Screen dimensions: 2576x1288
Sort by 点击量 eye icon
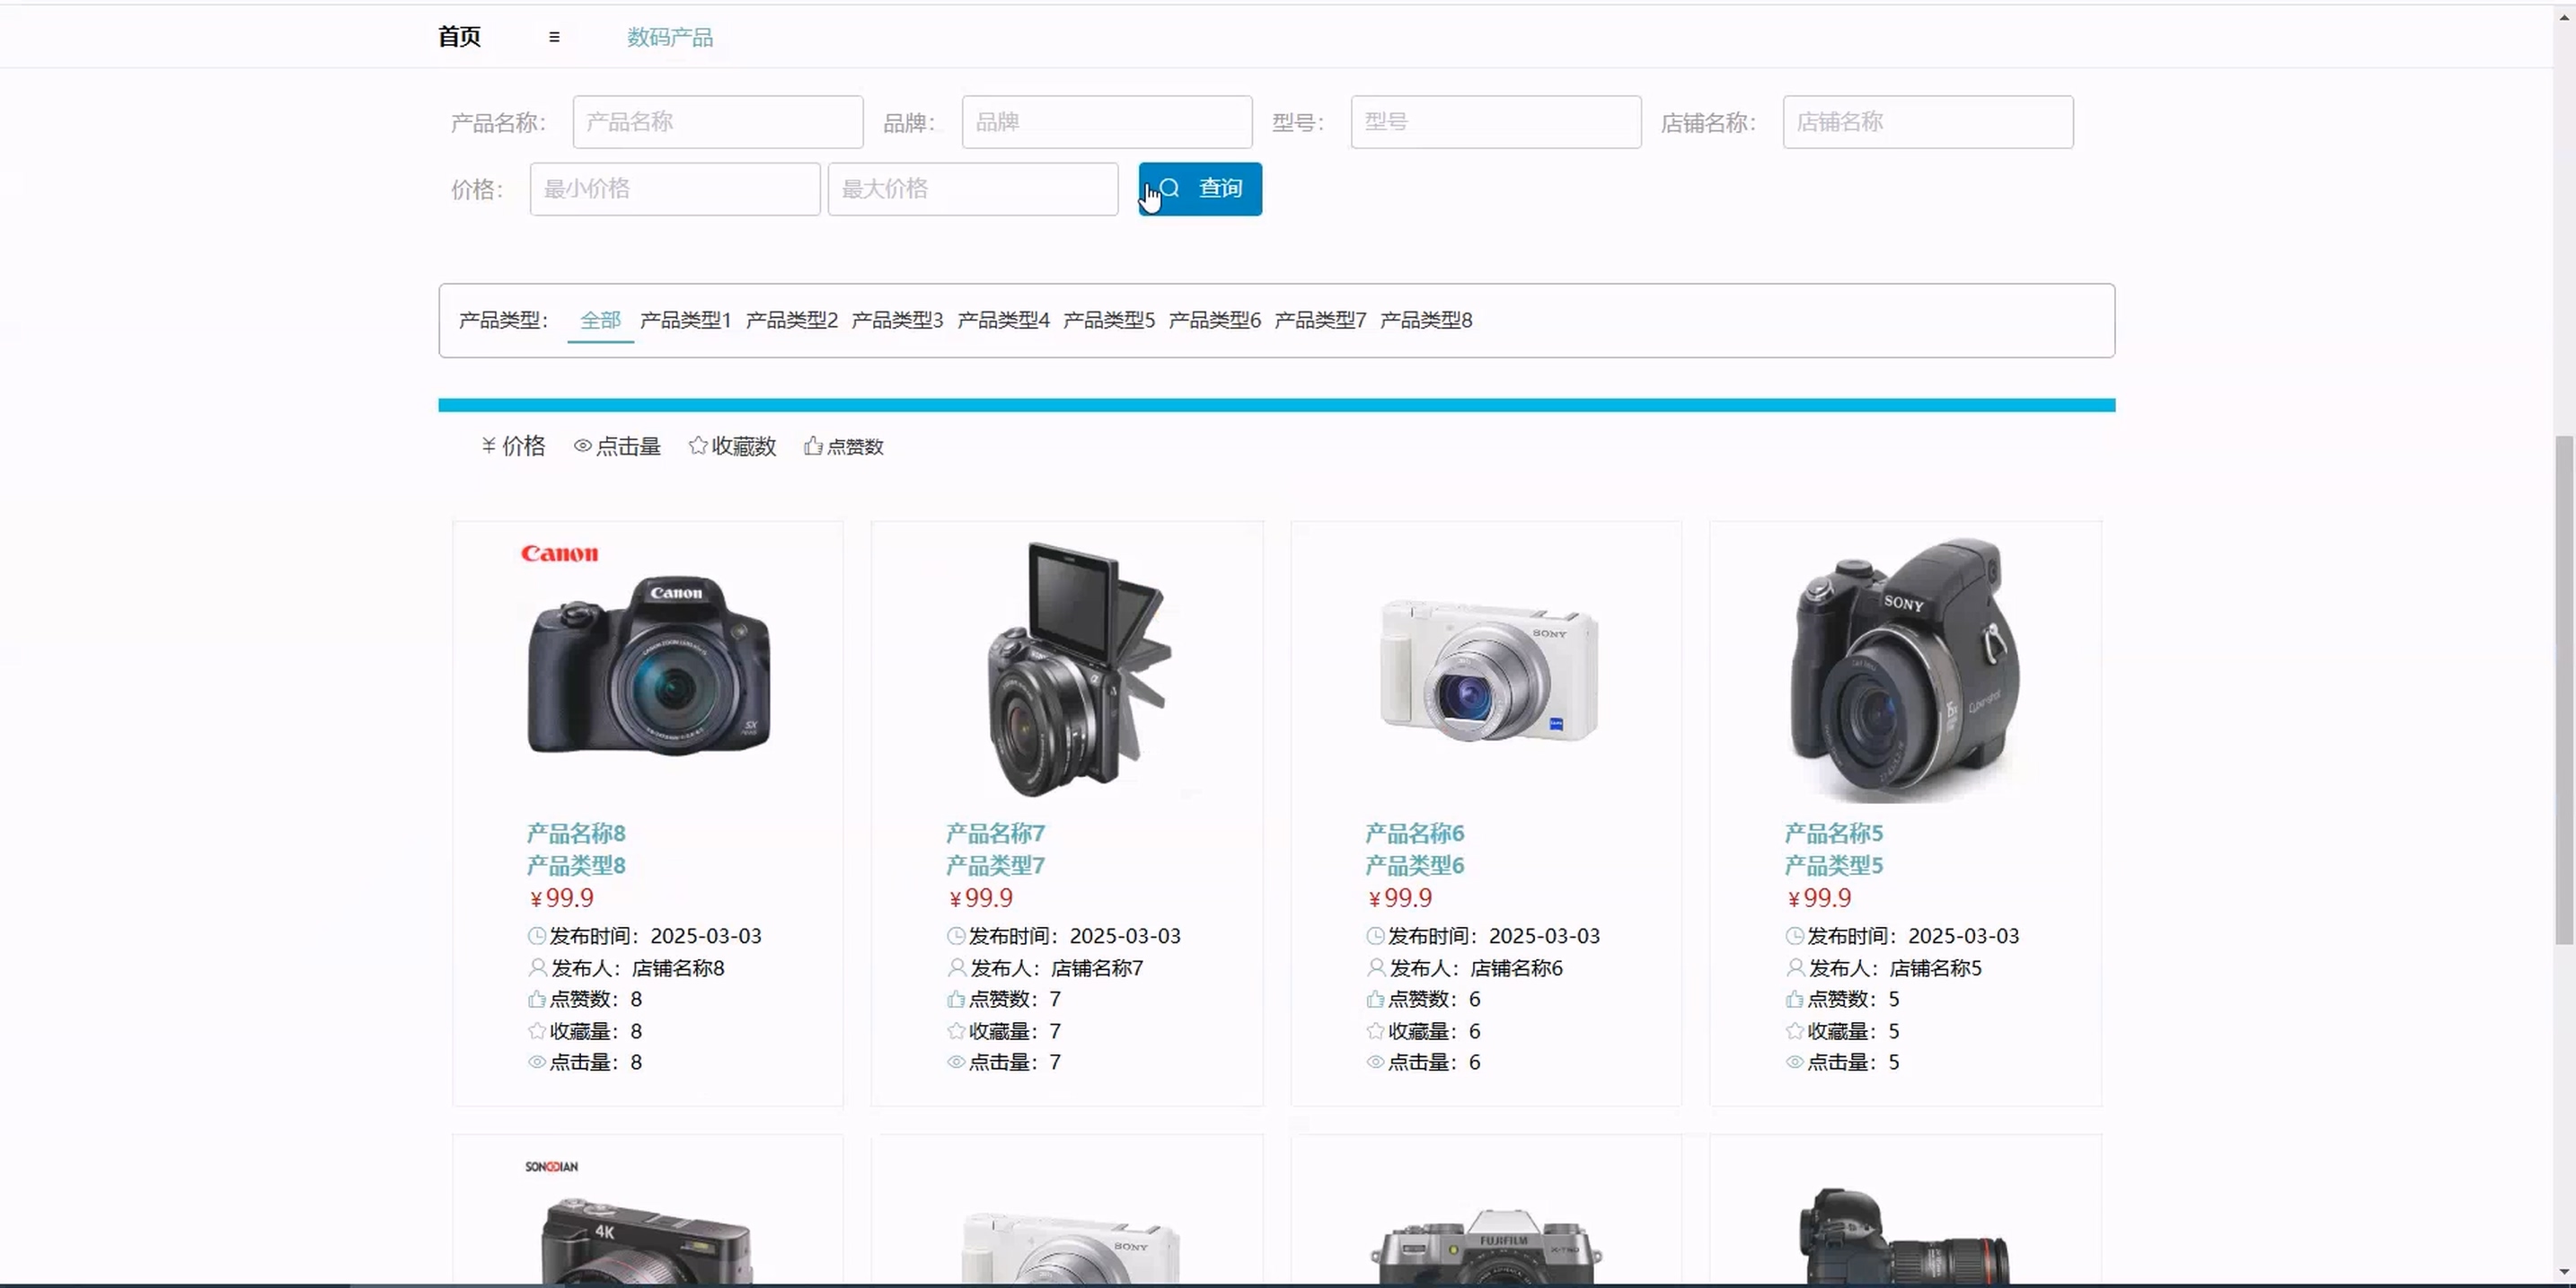point(582,446)
